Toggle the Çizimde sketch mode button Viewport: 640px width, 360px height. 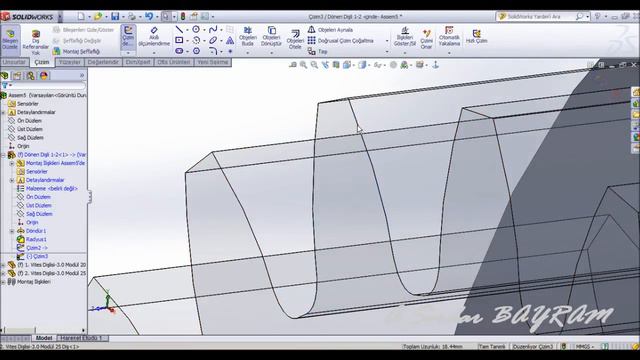(128, 37)
